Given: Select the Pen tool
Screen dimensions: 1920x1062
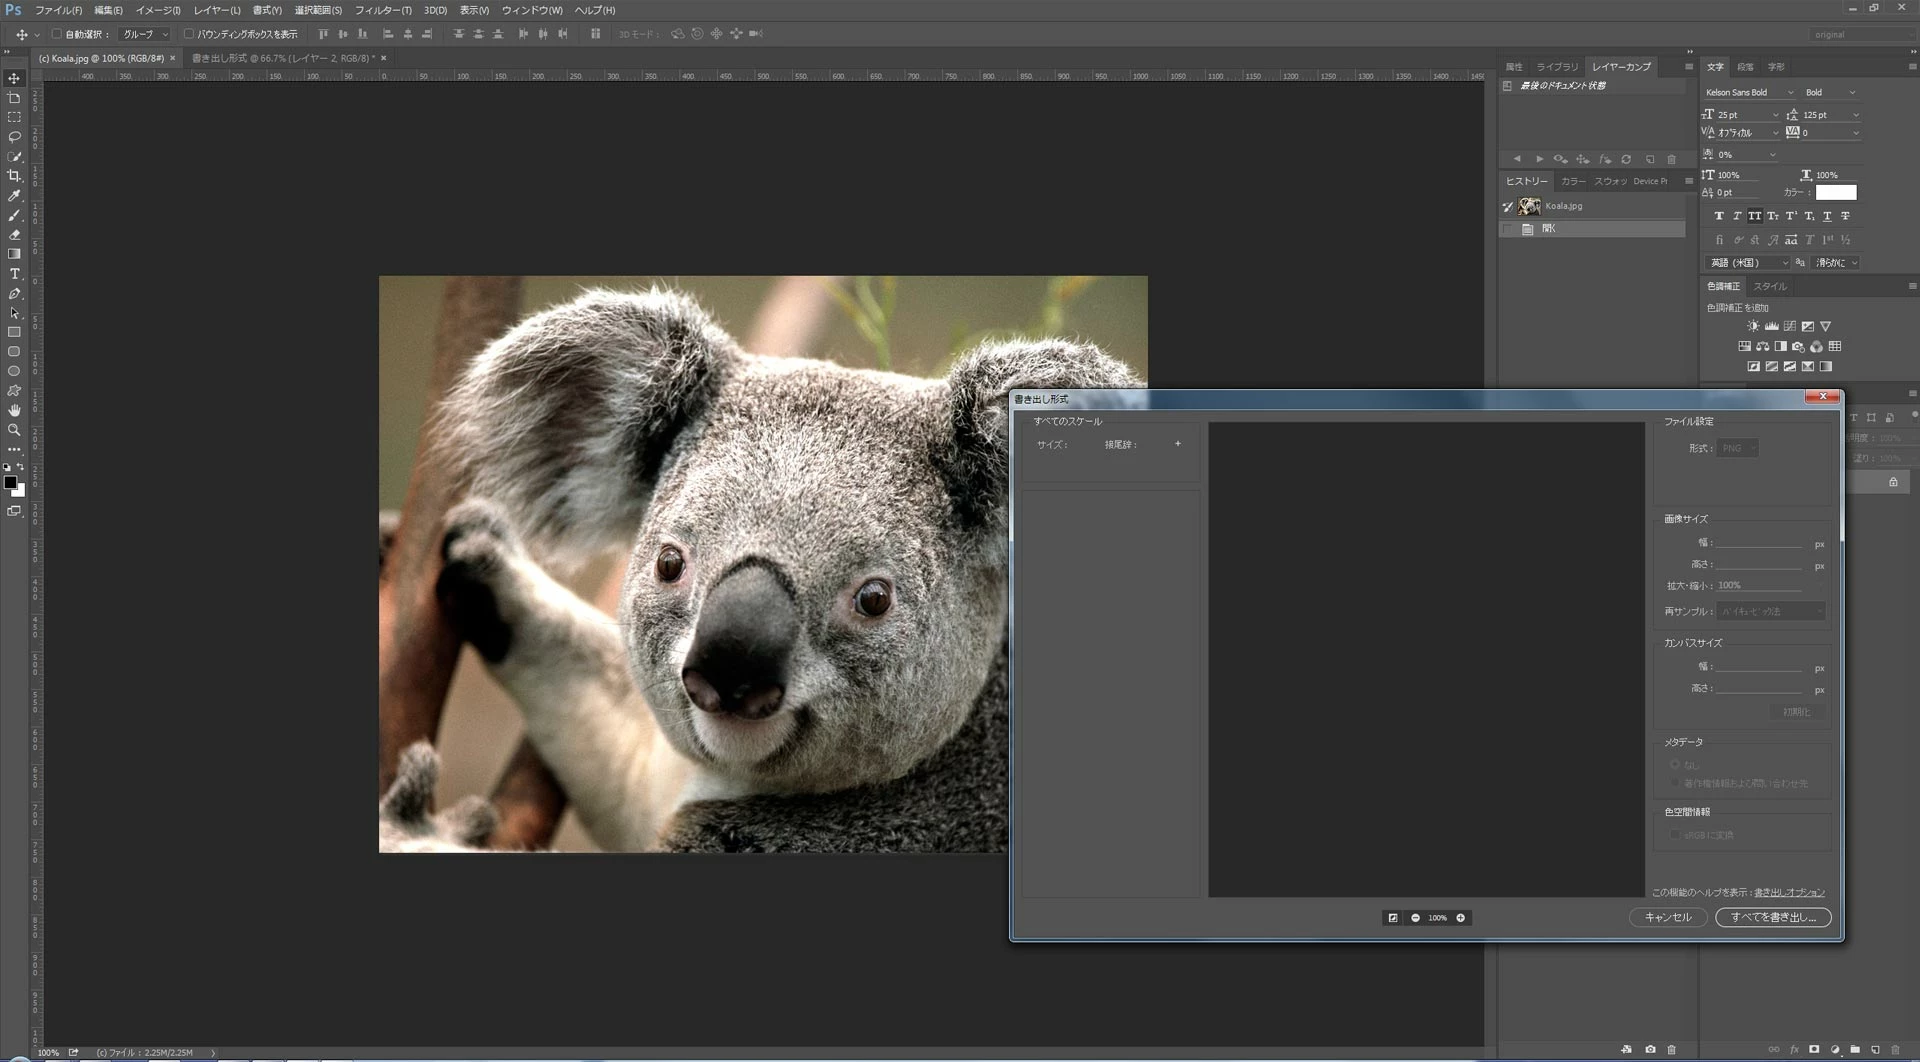Looking at the screenshot, I should 14,293.
